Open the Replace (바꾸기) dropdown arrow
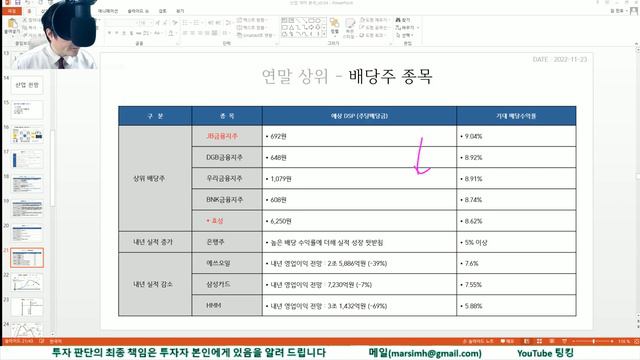Viewport: 640px width, 360px height. click(418, 28)
